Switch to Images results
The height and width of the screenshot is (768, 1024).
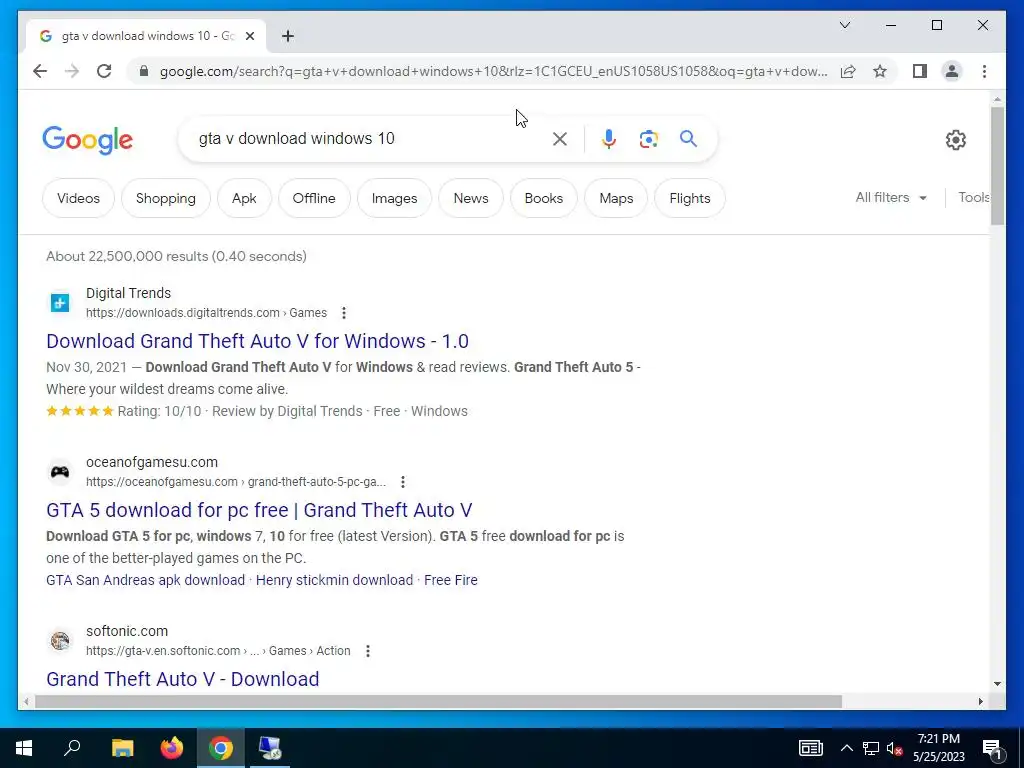pos(394,198)
